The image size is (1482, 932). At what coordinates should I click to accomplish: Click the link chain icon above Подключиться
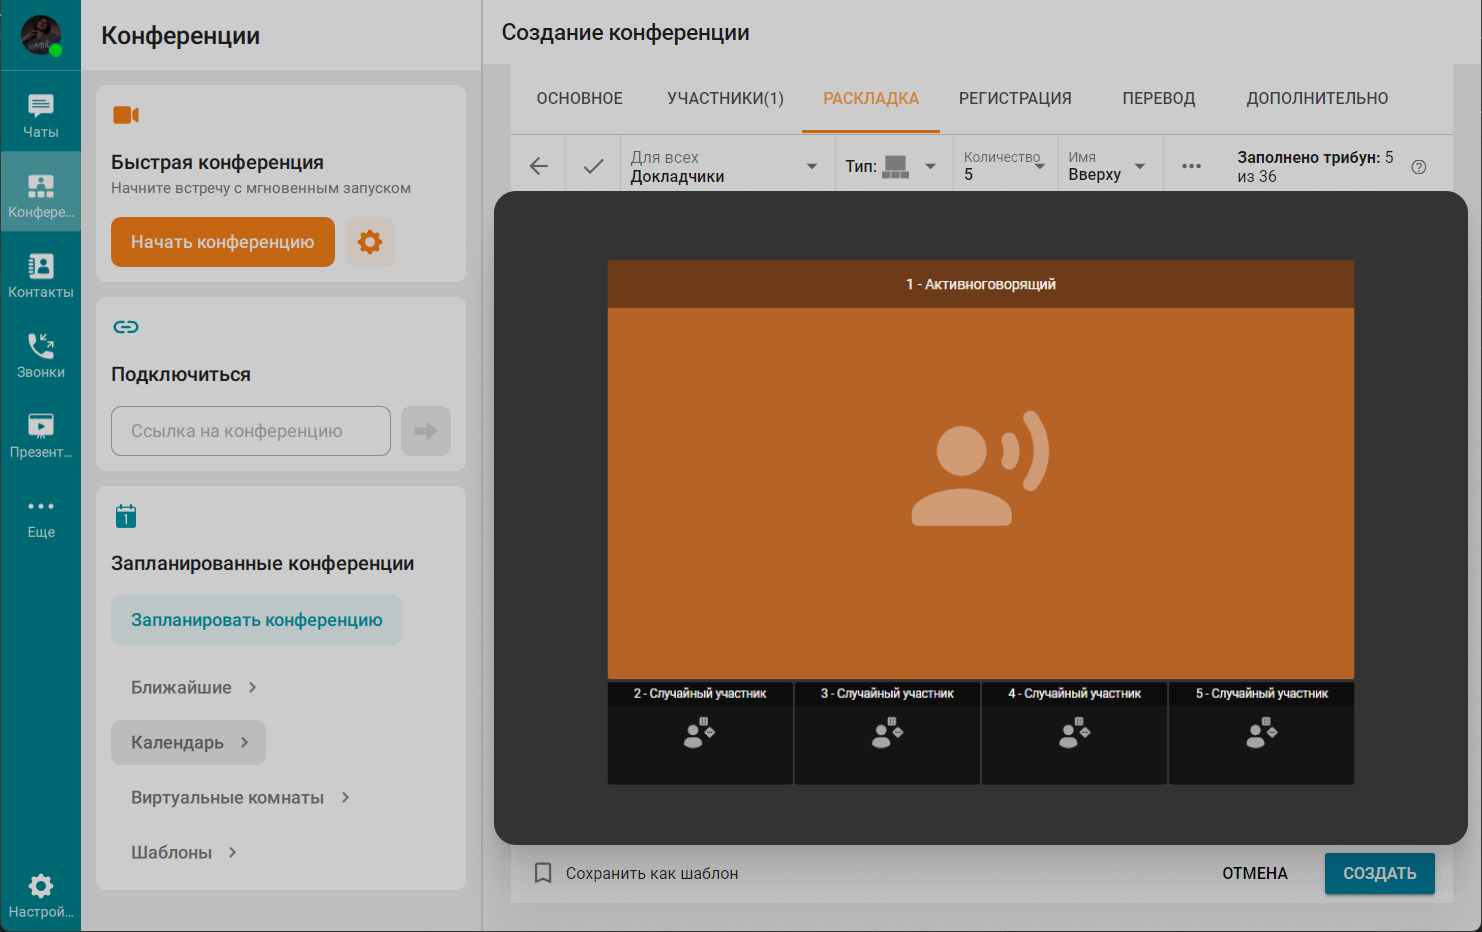click(126, 327)
